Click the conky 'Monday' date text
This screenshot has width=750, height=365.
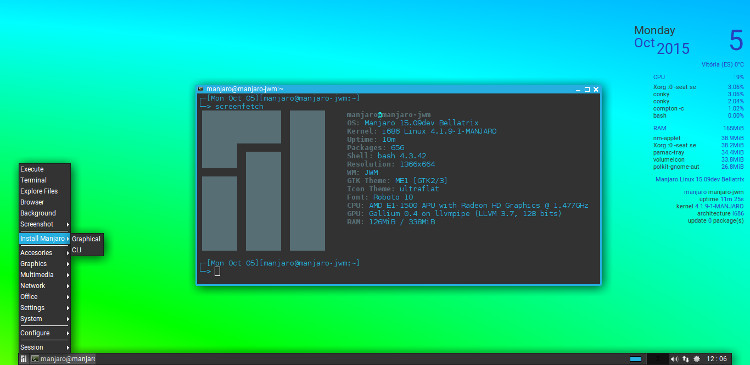tap(654, 31)
